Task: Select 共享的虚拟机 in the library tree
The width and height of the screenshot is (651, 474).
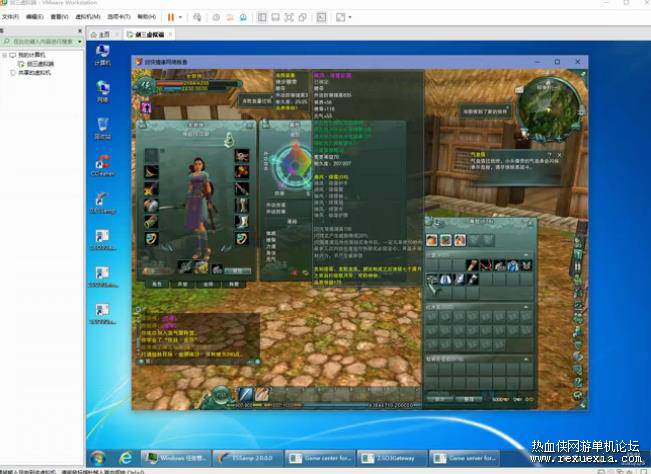Action: (x=30, y=72)
